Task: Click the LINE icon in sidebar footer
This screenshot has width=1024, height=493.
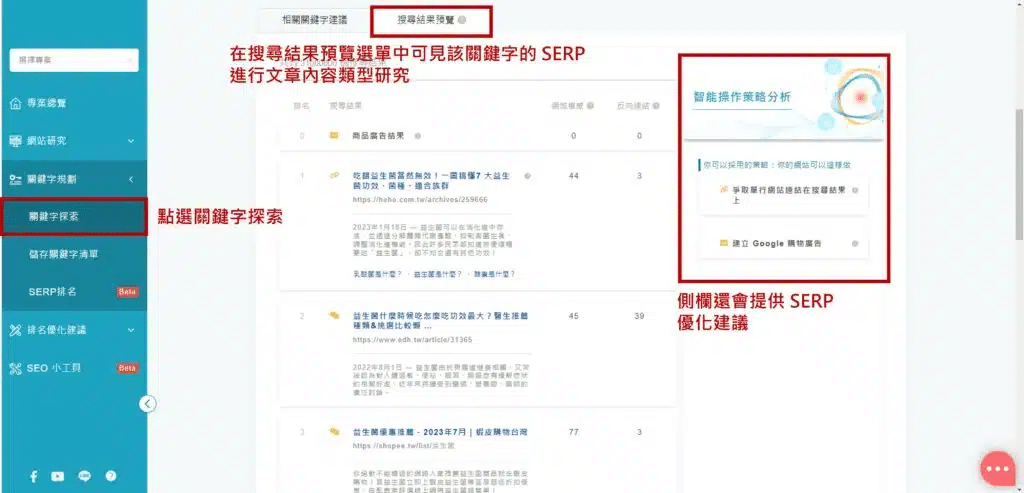Action: tap(84, 477)
